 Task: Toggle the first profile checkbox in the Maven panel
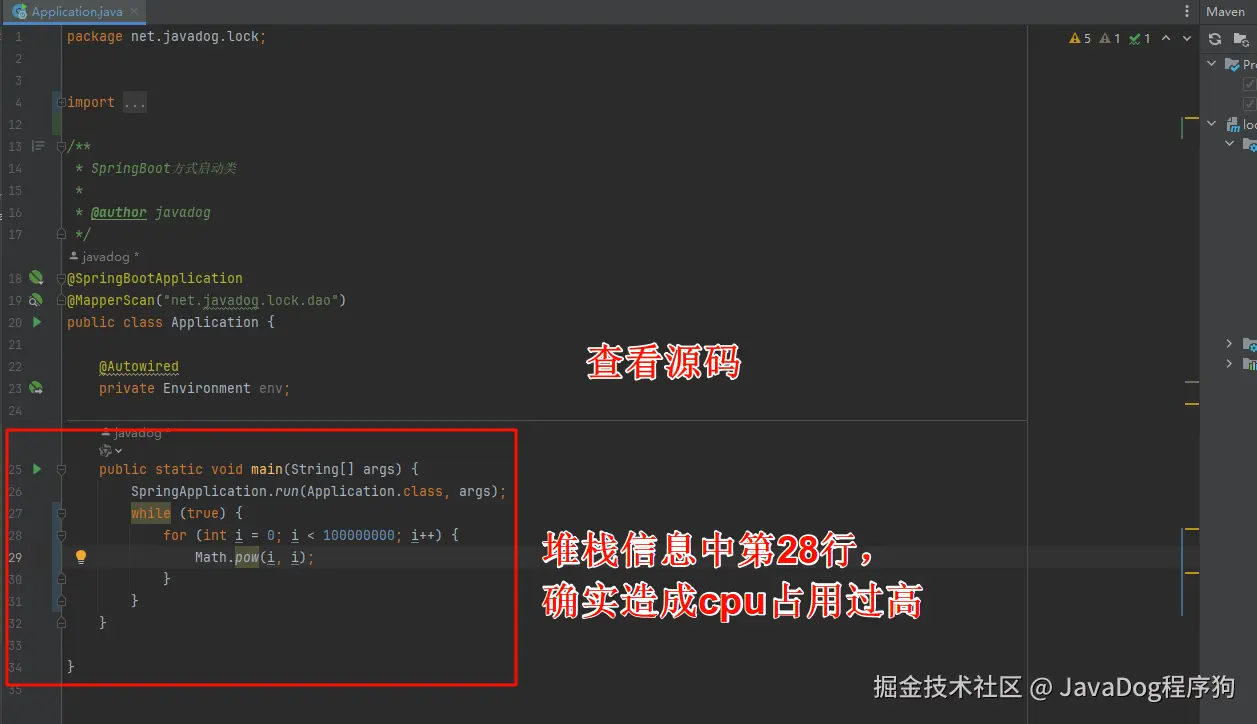click(x=1249, y=84)
